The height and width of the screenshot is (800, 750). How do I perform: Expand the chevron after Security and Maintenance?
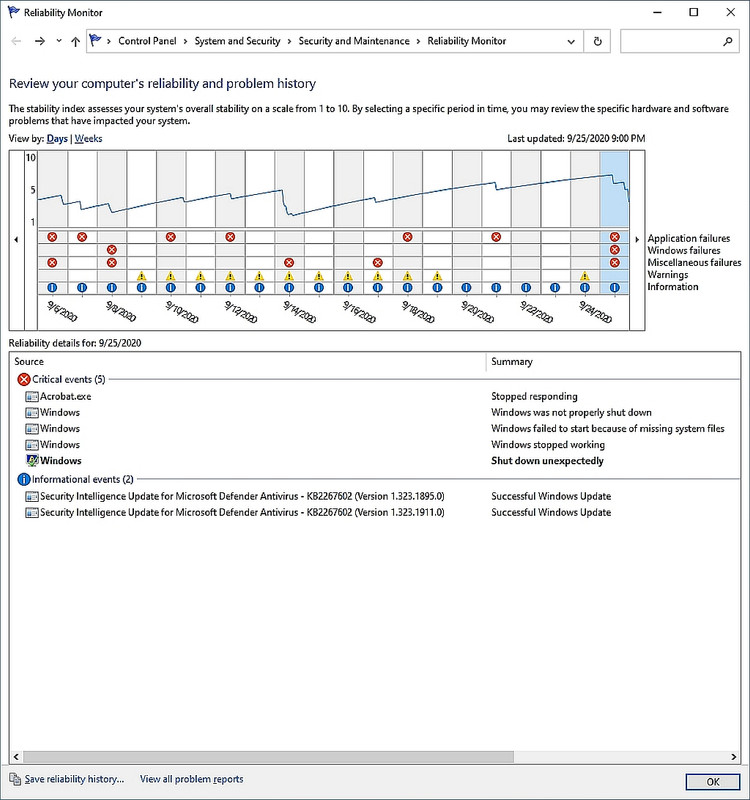click(x=418, y=41)
